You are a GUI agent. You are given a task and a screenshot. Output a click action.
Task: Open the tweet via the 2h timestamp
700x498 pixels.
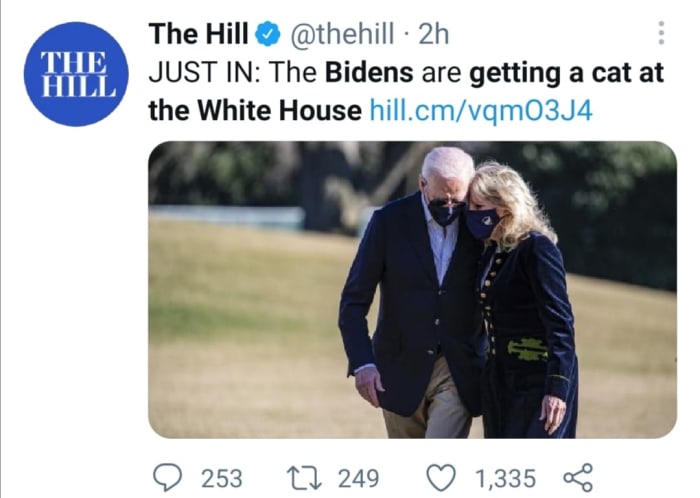[x=433, y=35]
